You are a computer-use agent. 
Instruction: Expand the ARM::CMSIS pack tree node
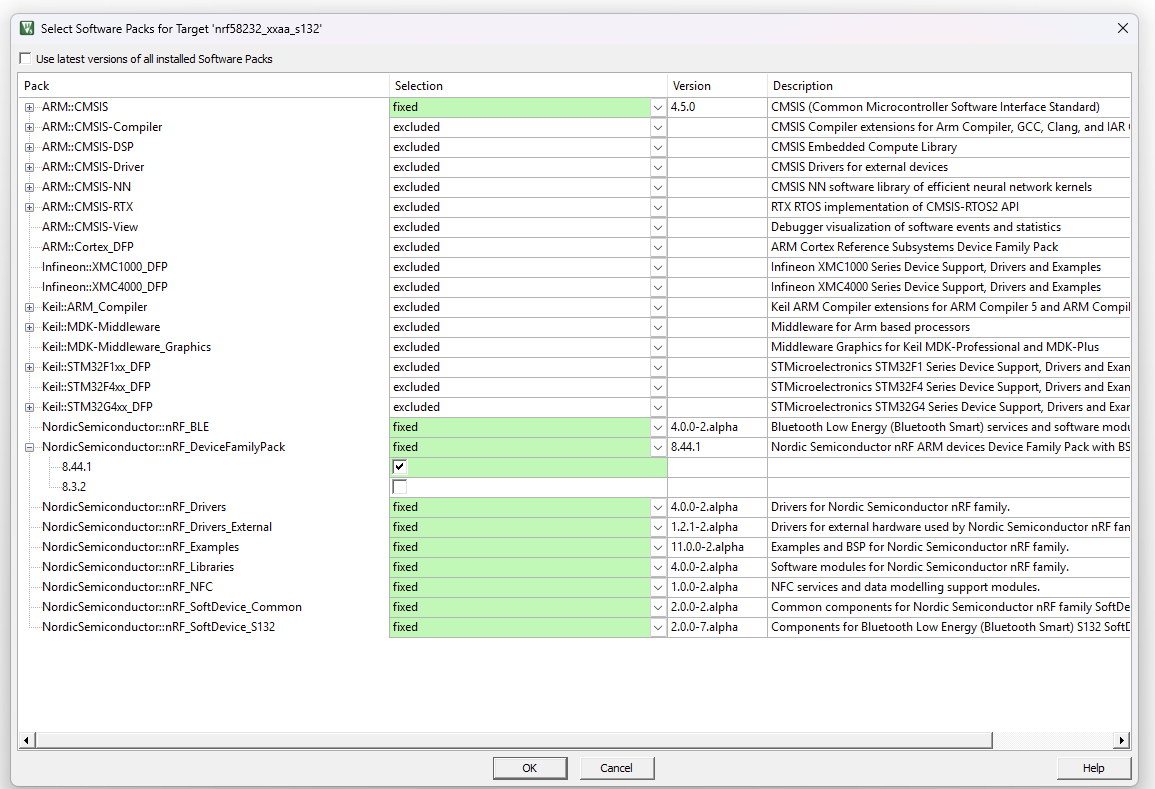point(30,107)
